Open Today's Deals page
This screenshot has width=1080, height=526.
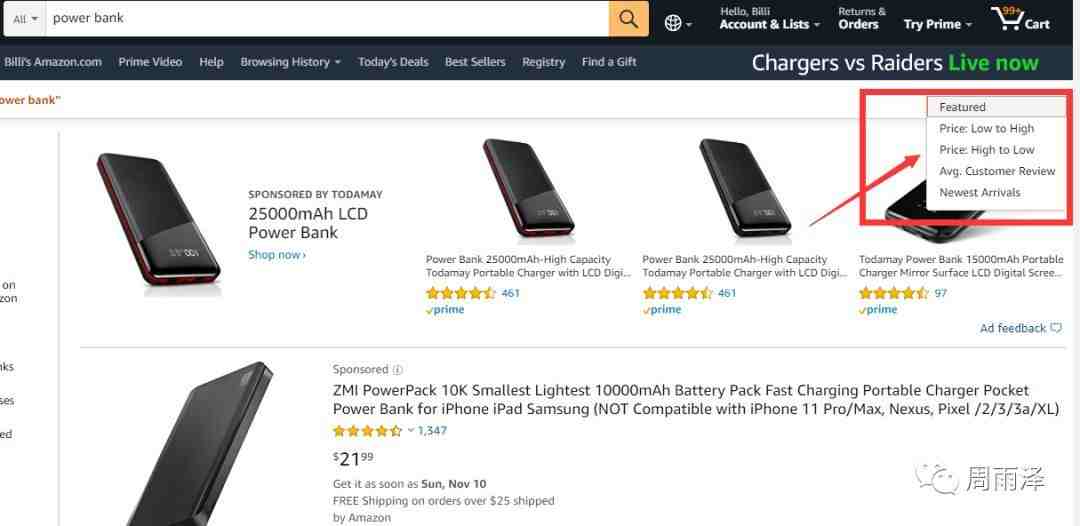pyautogui.click(x=393, y=62)
